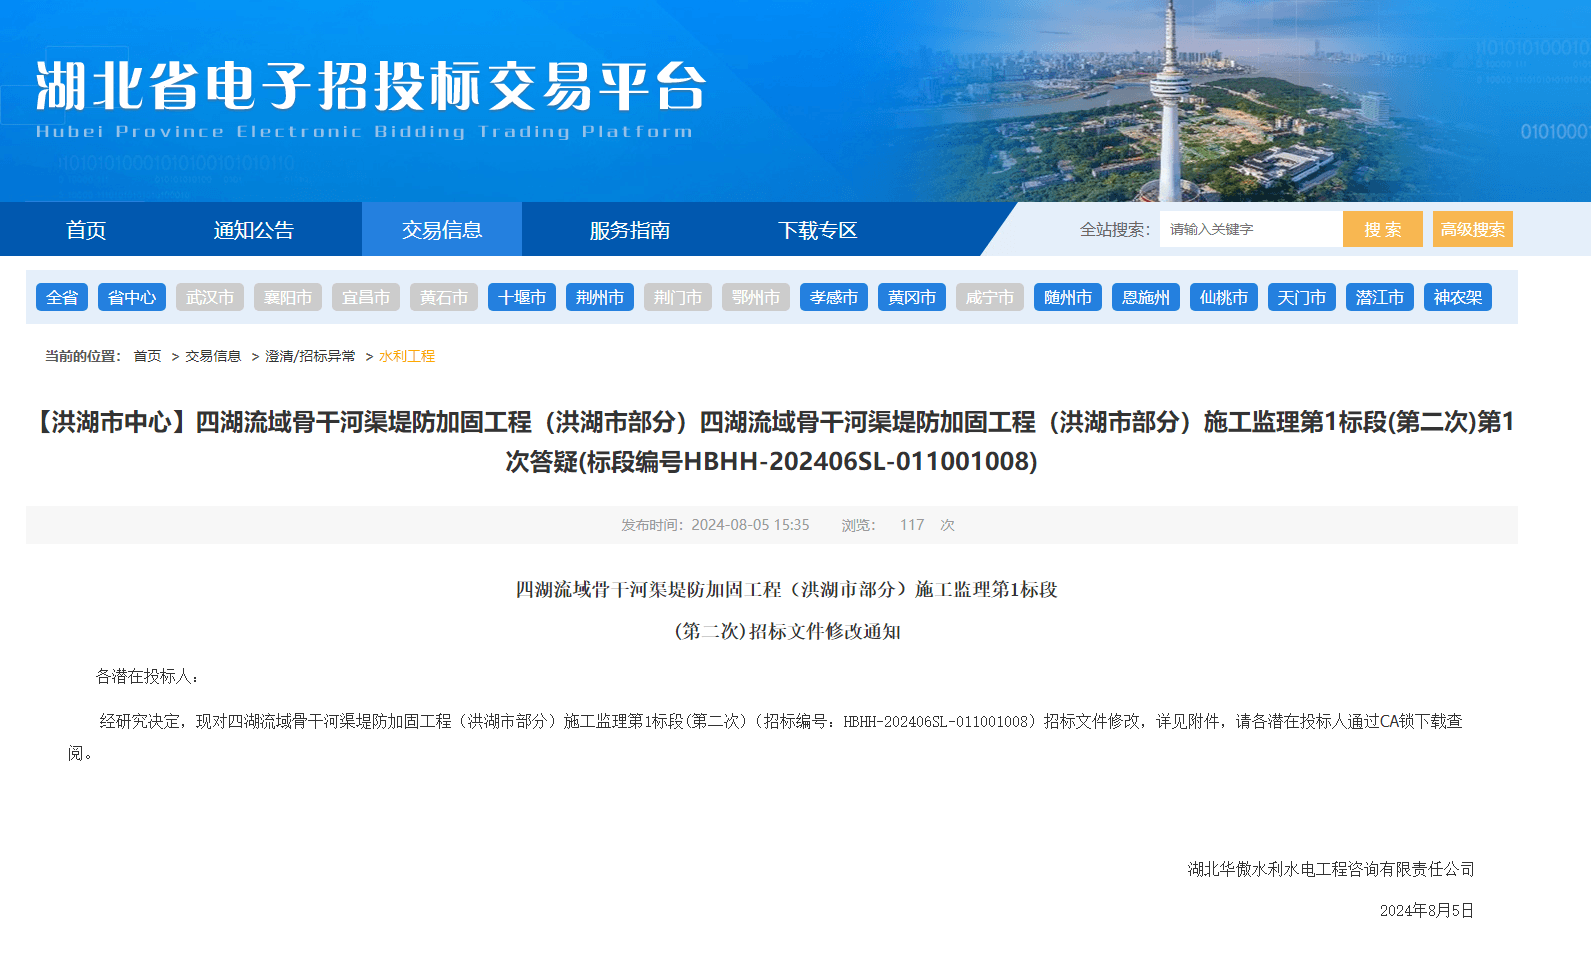
Task: Select the 全省 region filter
Action: pyautogui.click(x=62, y=297)
